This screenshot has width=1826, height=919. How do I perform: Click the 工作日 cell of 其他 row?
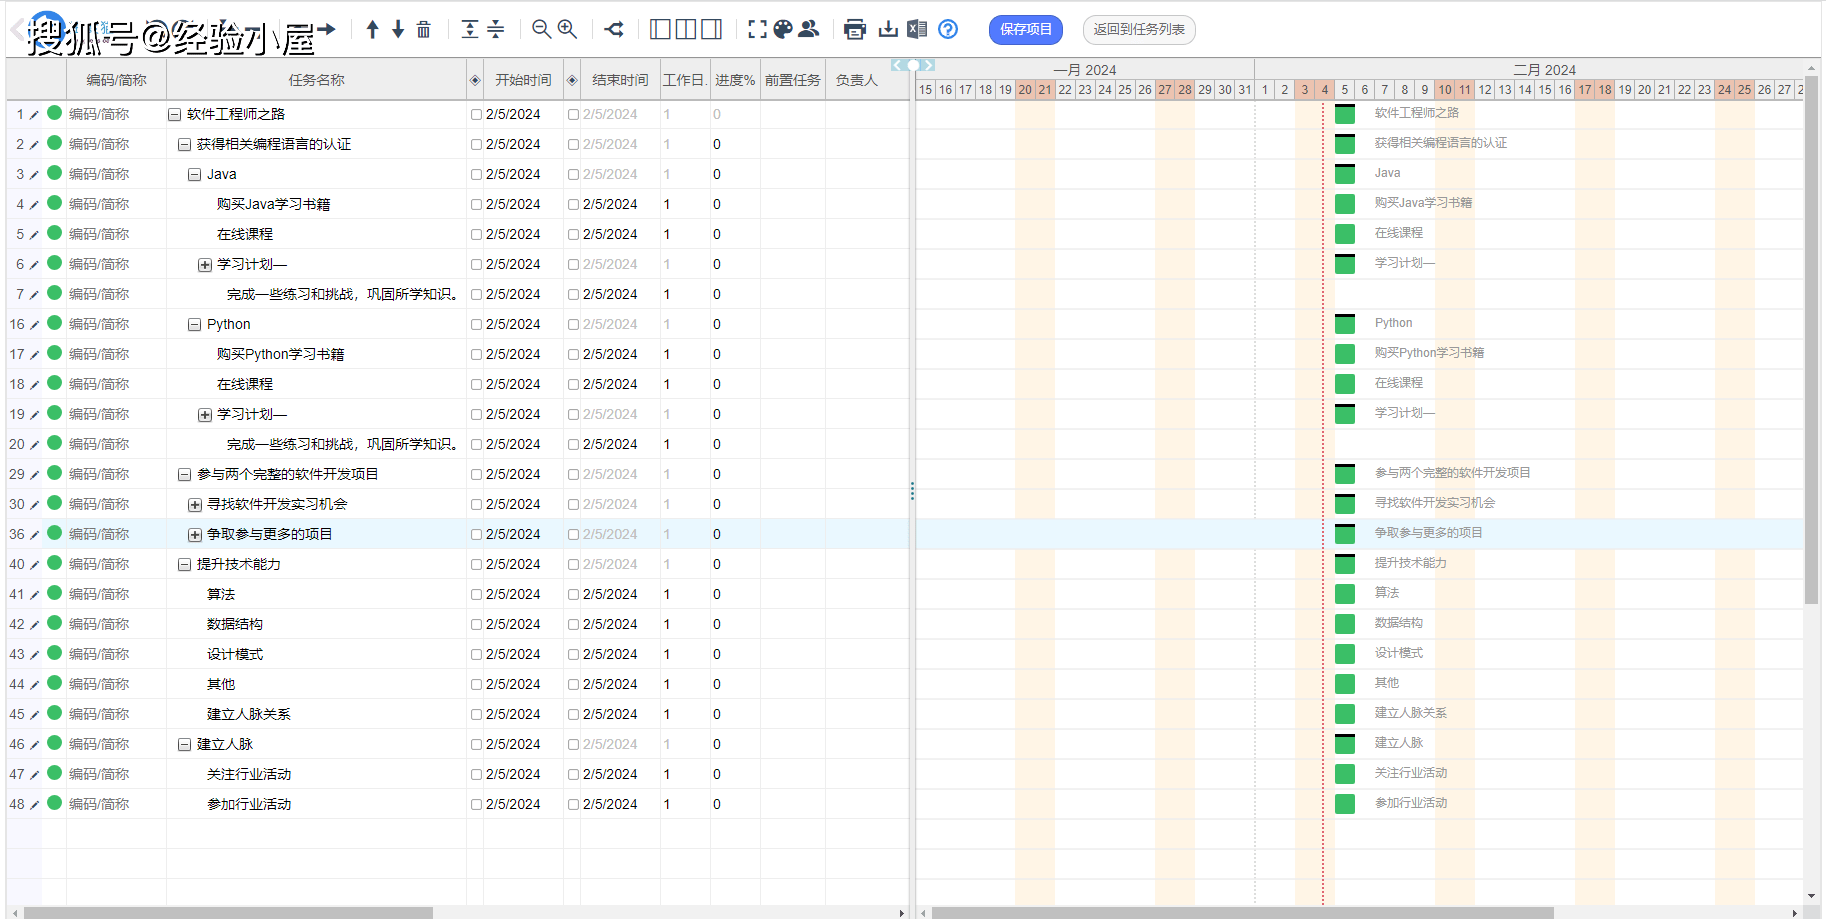point(685,685)
